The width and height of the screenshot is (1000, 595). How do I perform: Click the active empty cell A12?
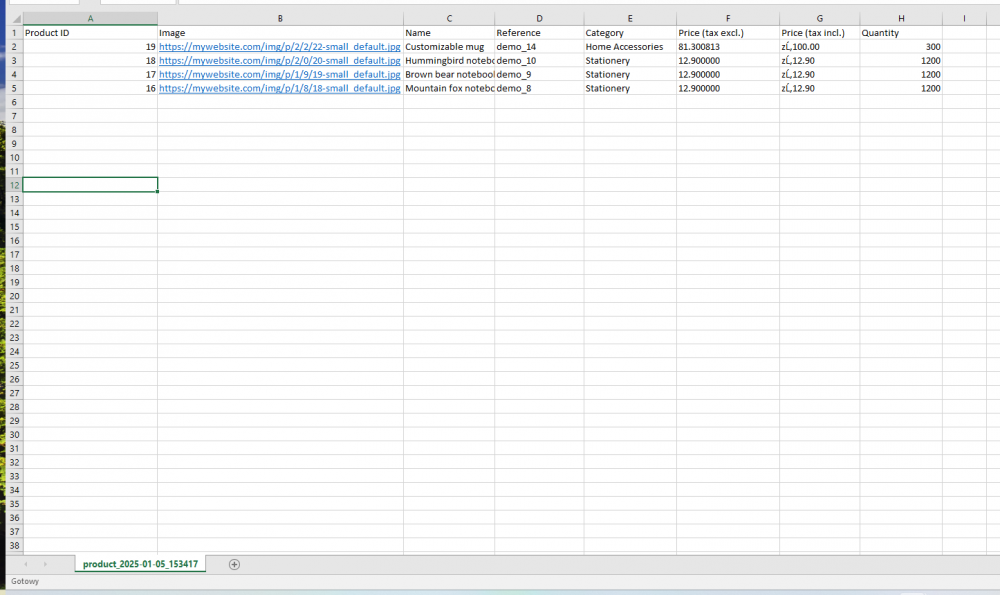pyautogui.click(x=90, y=185)
